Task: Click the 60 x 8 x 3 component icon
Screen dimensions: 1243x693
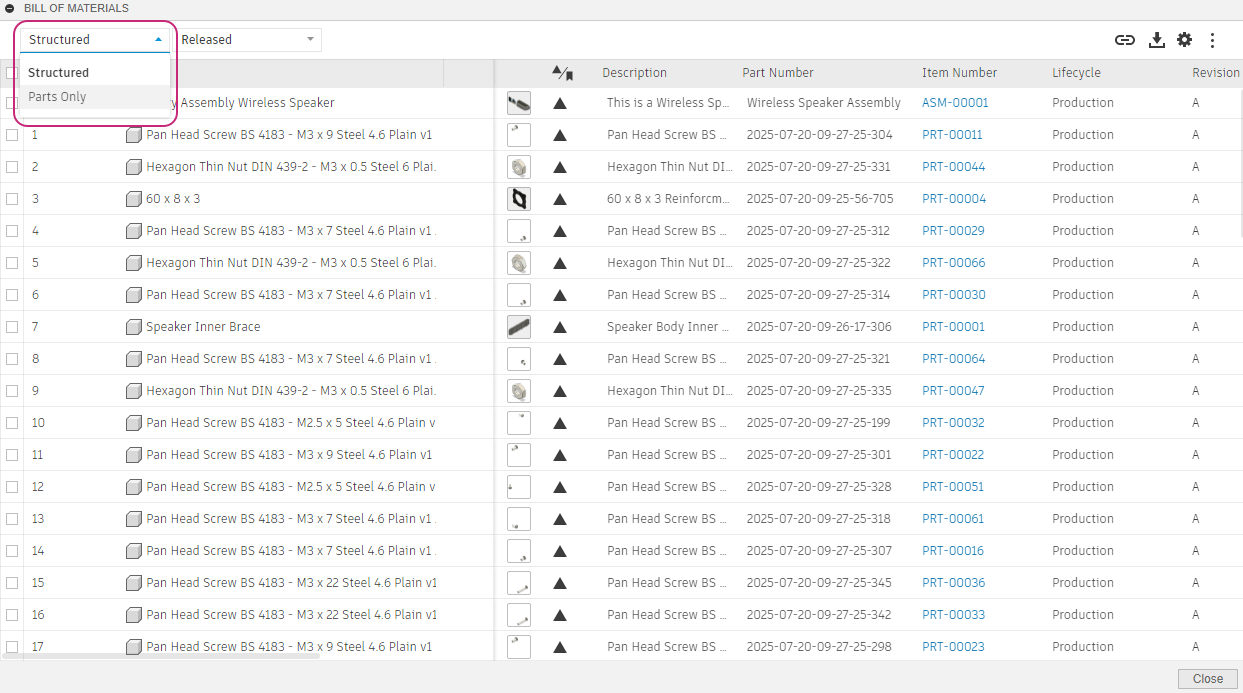Action: [134, 199]
